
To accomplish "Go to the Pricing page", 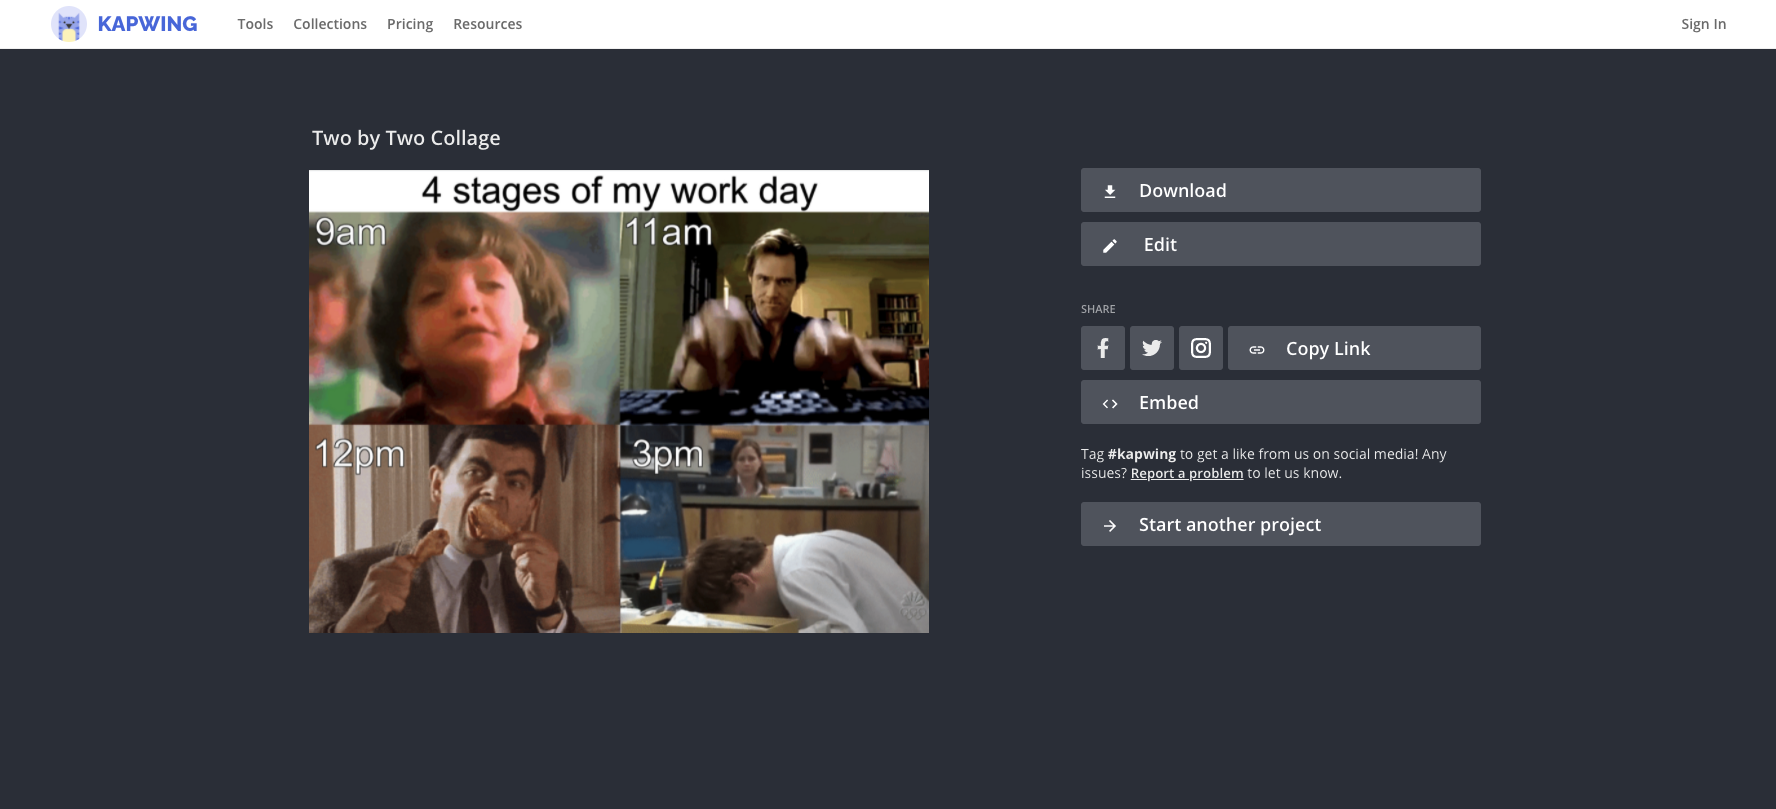I will 410,24.
